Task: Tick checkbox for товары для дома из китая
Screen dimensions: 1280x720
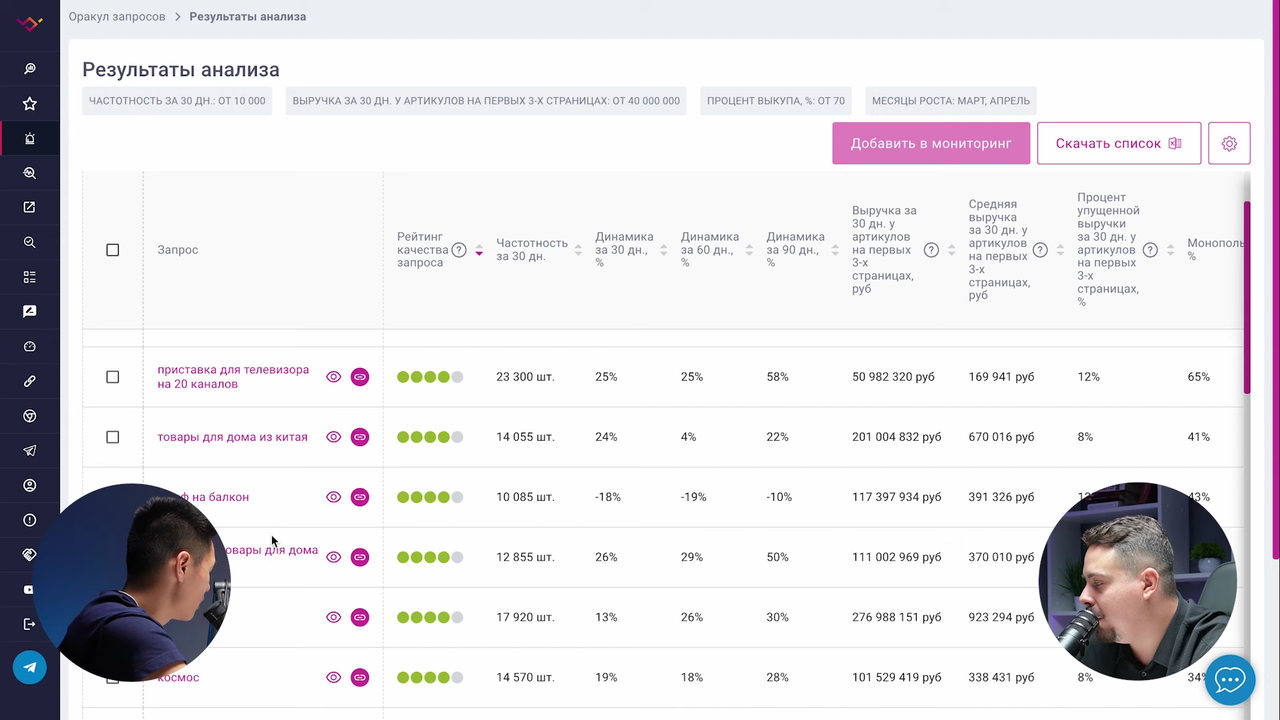Action: (112, 437)
